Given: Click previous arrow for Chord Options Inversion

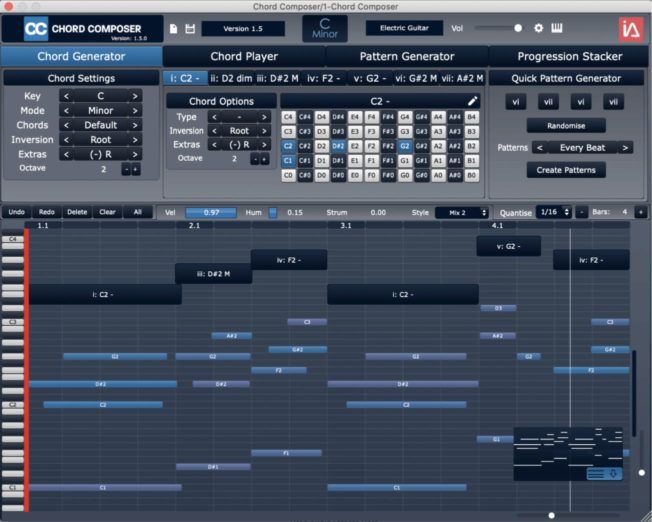Looking at the screenshot, I should 214,131.
